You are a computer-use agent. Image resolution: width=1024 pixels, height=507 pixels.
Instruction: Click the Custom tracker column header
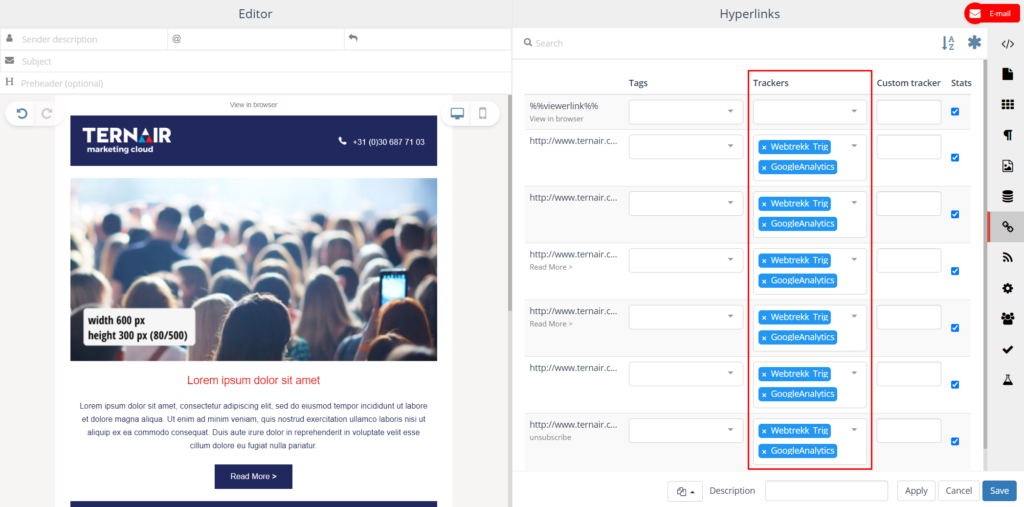(908, 83)
